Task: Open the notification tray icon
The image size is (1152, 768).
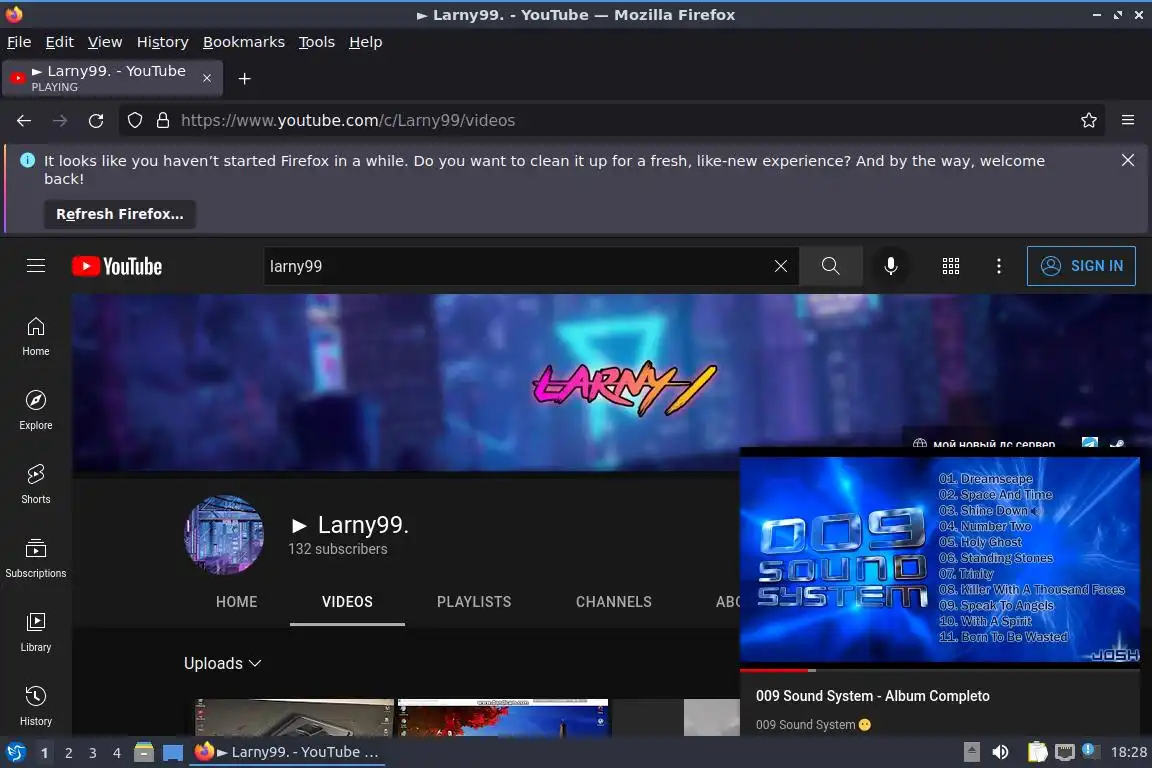Action: click(1091, 751)
